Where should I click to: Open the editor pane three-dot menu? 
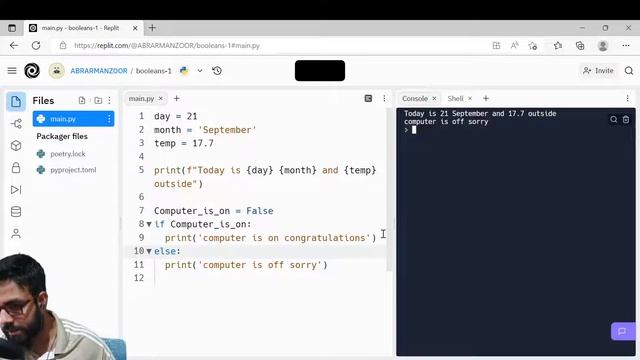point(384,98)
